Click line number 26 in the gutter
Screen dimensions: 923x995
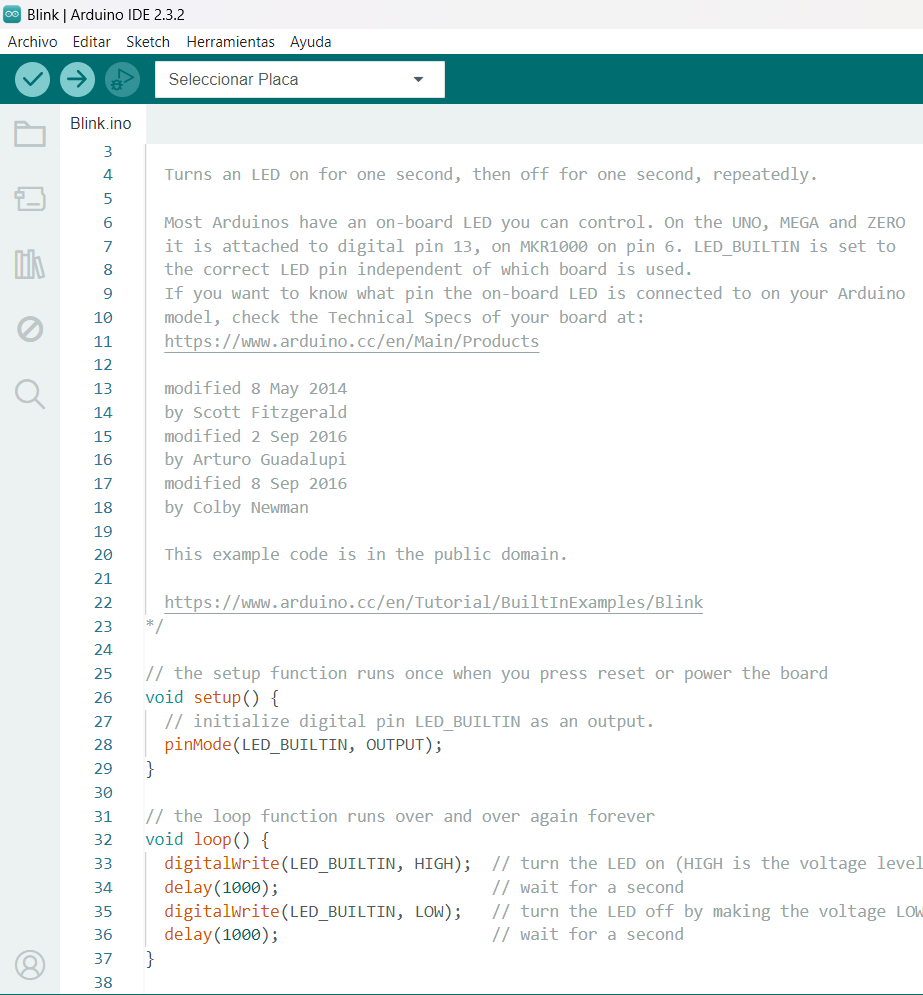click(103, 697)
